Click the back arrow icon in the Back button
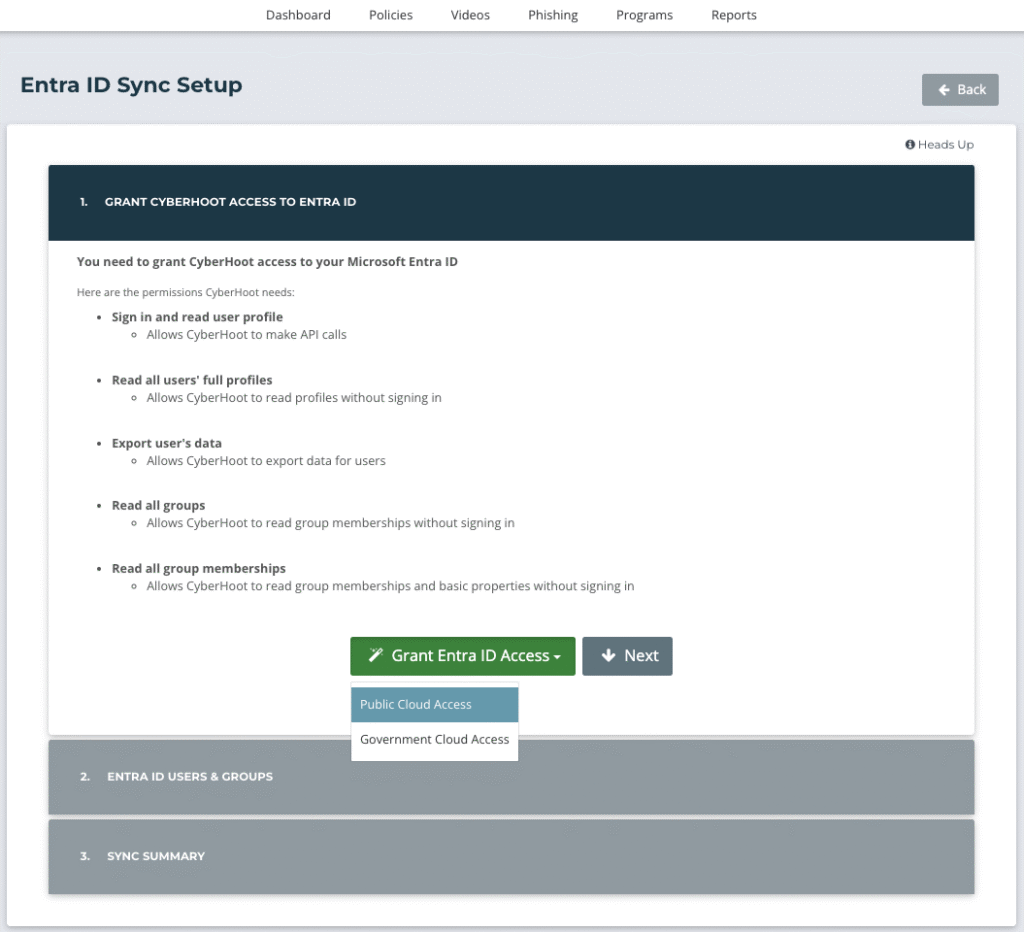This screenshot has height=932, width=1024. pyautogui.click(x=946, y=89)
